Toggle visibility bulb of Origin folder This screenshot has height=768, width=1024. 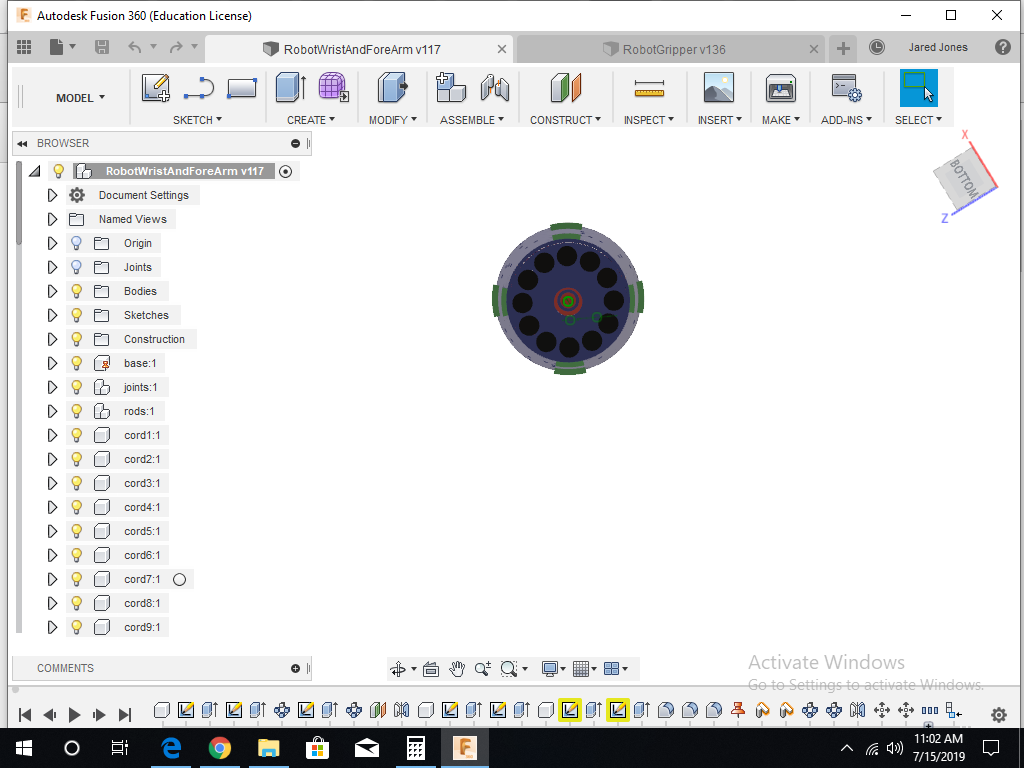click(x=76, y=244)
